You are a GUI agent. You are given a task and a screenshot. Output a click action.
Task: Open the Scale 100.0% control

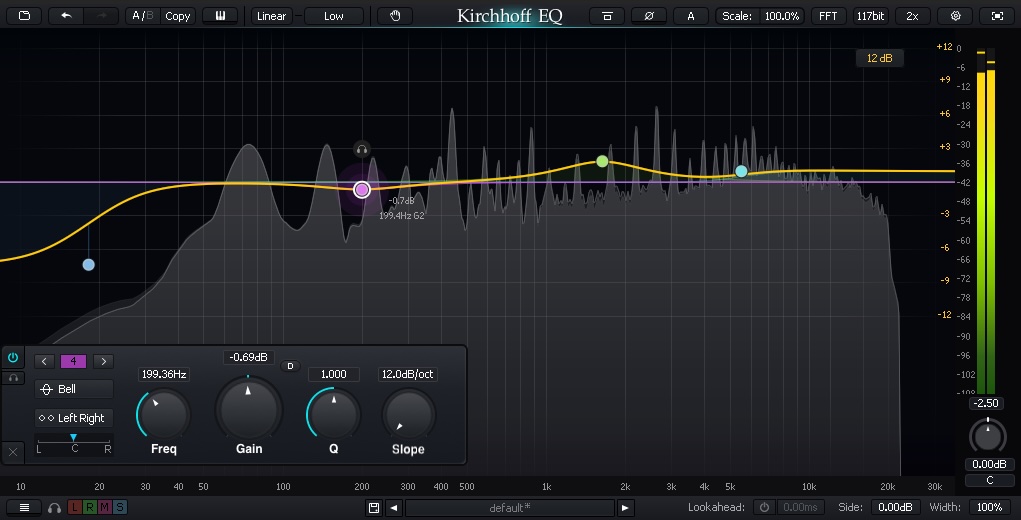pyautogui.click(x=761, y=16)
